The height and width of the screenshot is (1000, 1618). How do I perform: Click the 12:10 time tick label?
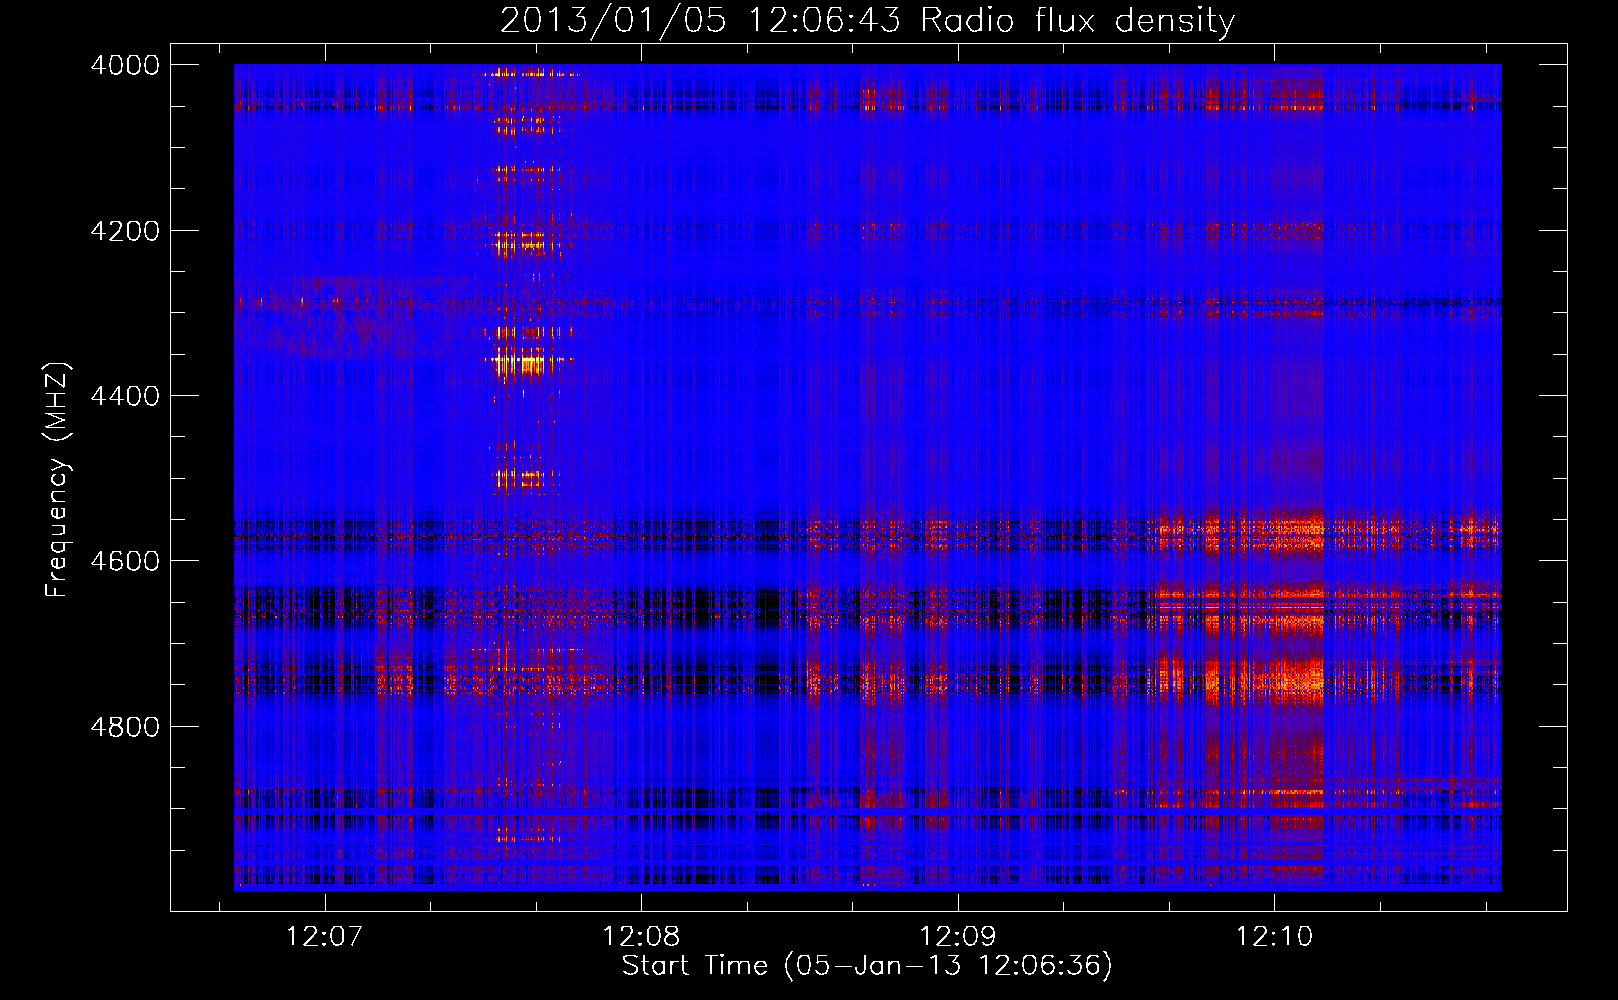point(1274,937)
